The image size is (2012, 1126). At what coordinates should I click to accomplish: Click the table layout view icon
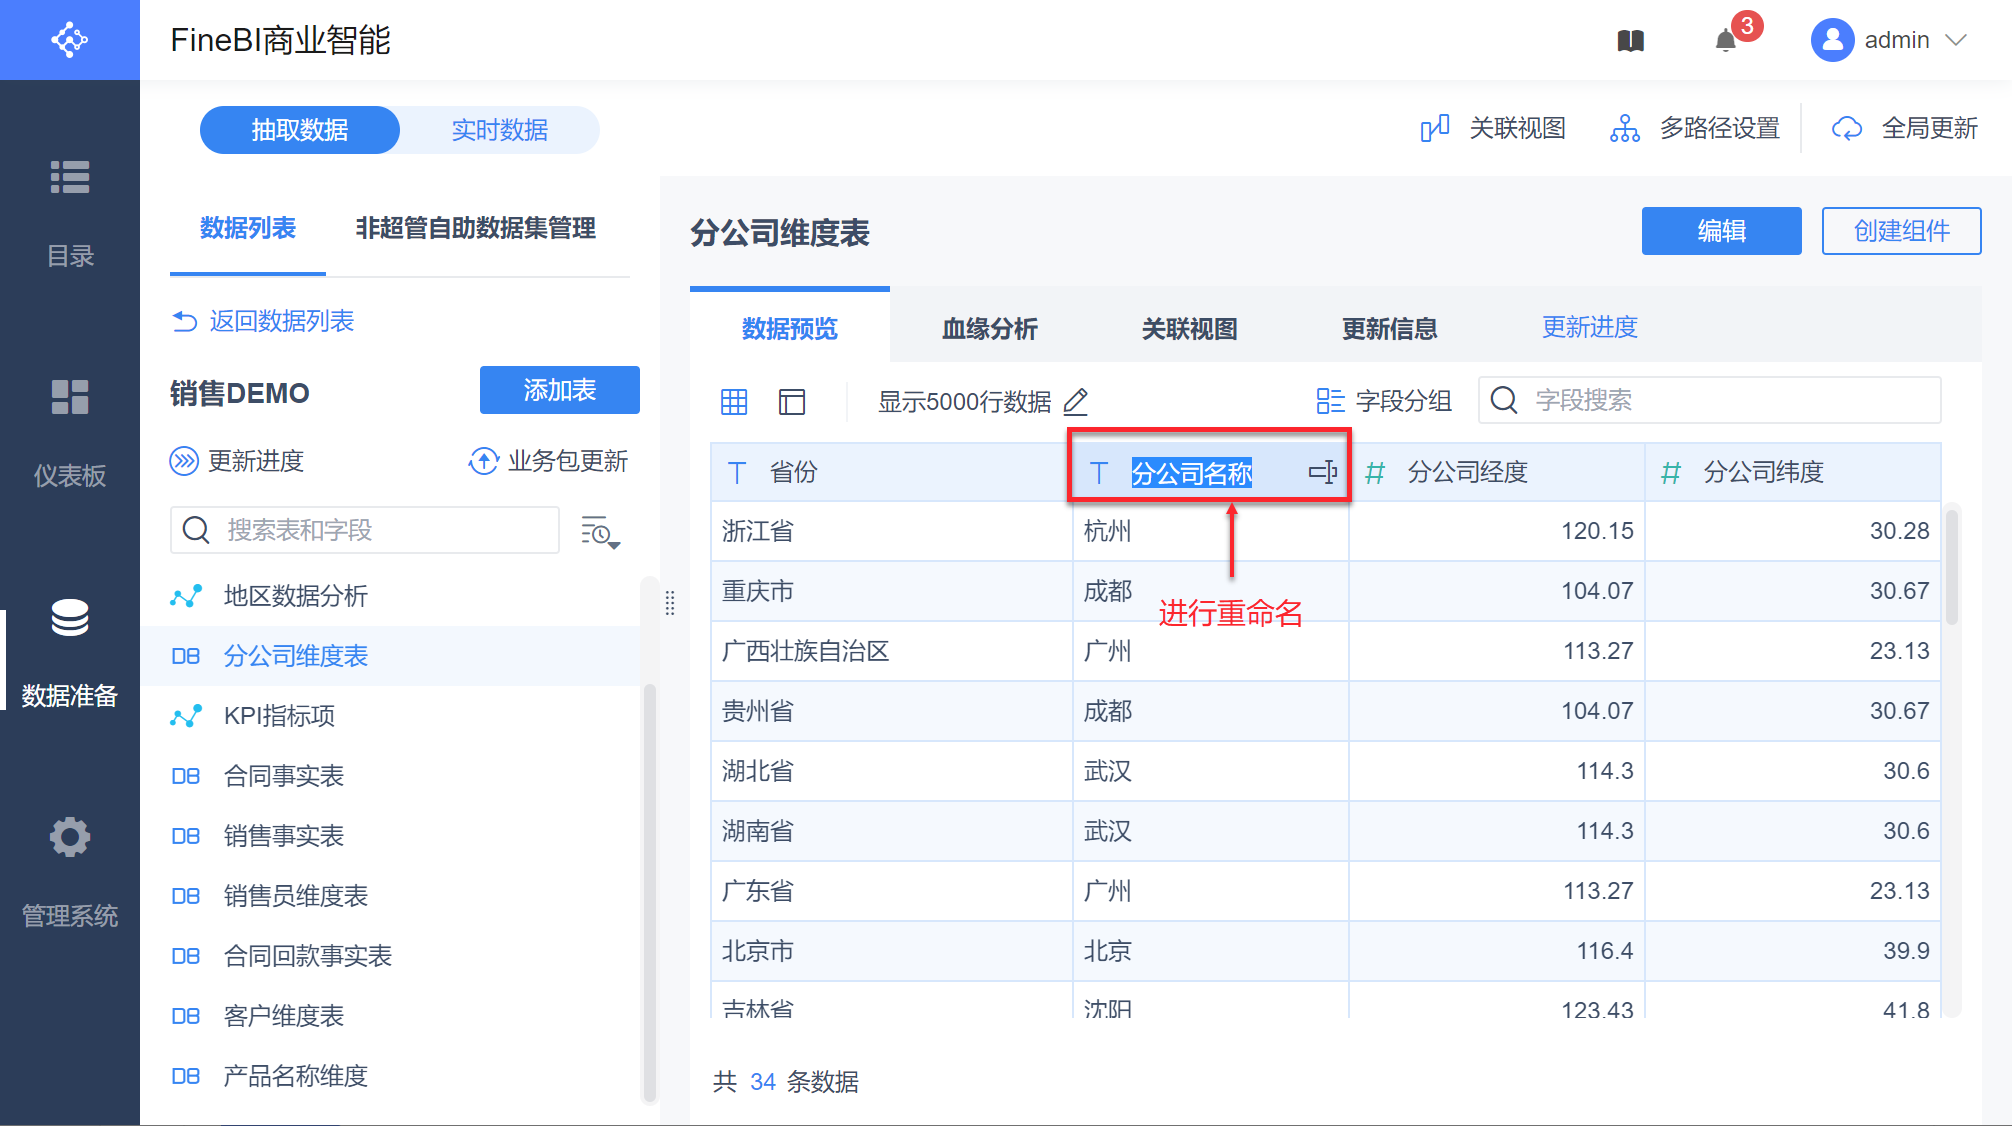tap(792, 402)
